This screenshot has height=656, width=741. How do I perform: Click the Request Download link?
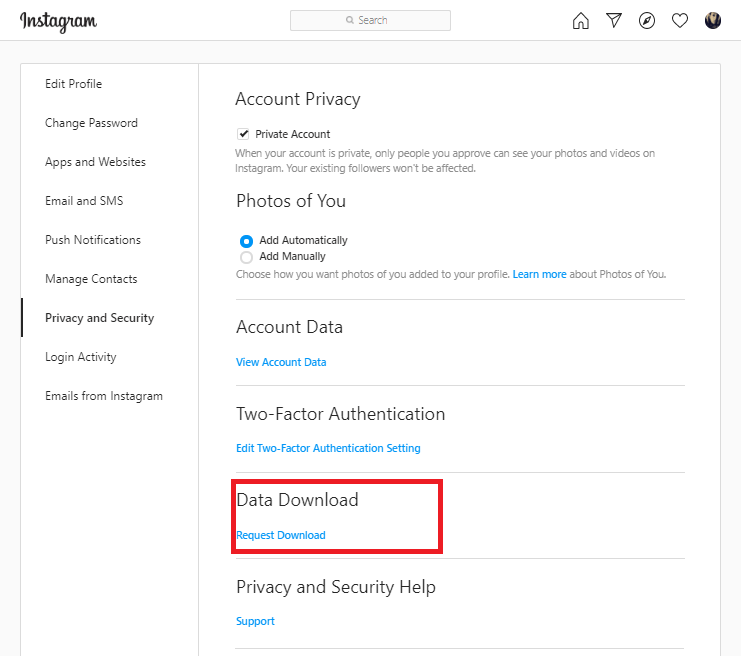point(281,535)
